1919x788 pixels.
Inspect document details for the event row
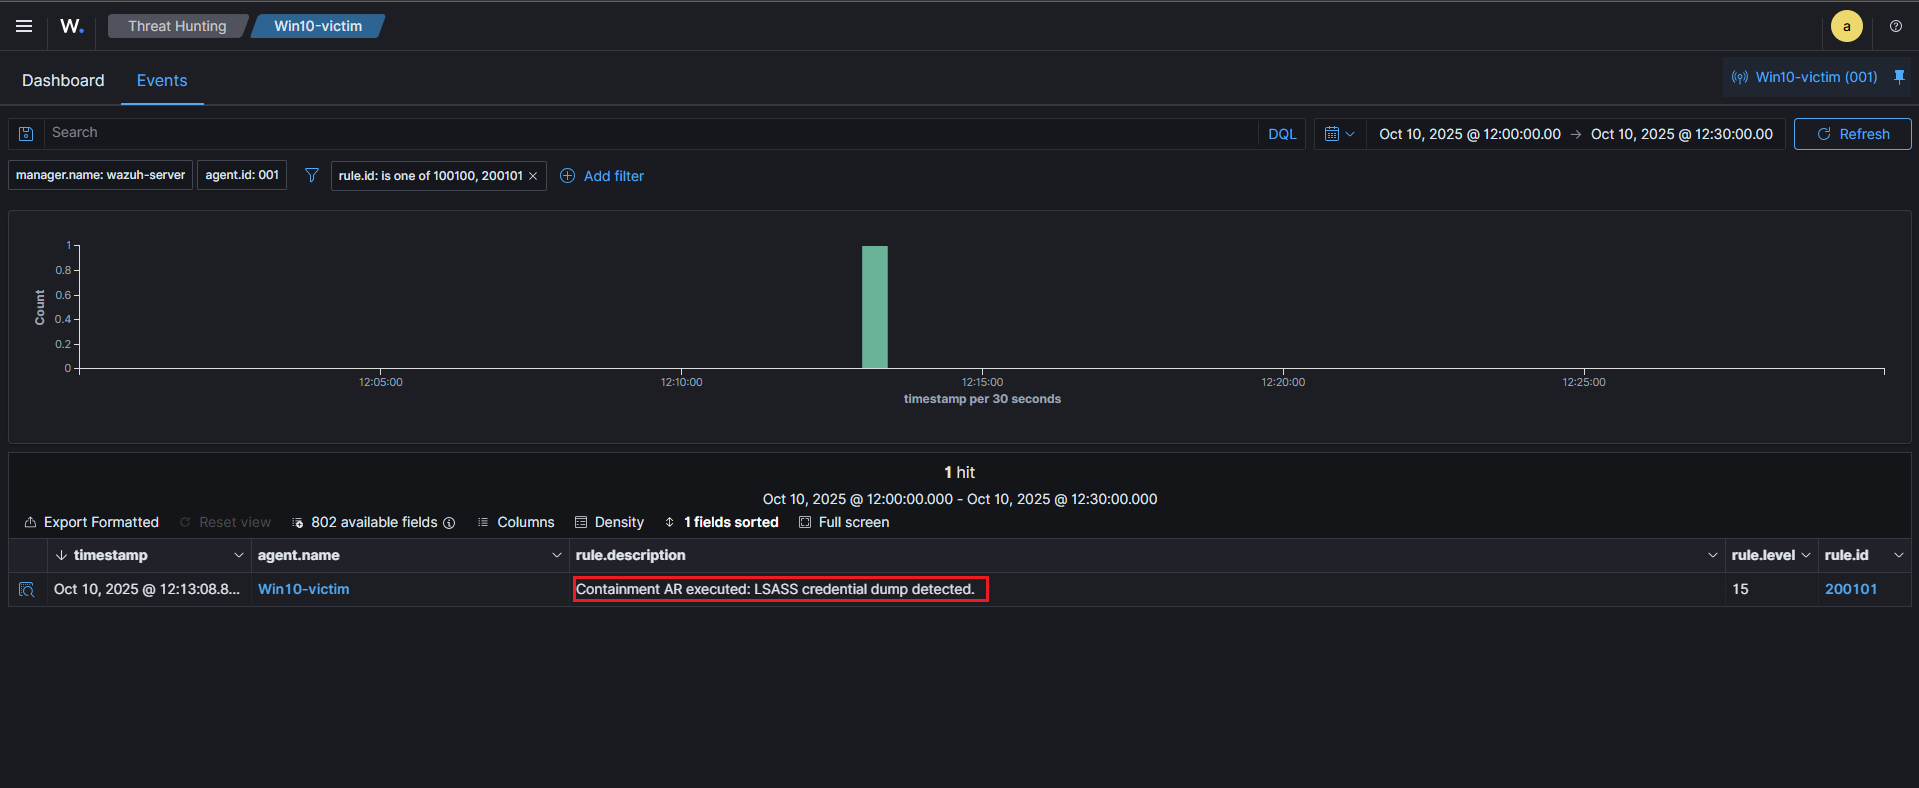tap(27, 590)
